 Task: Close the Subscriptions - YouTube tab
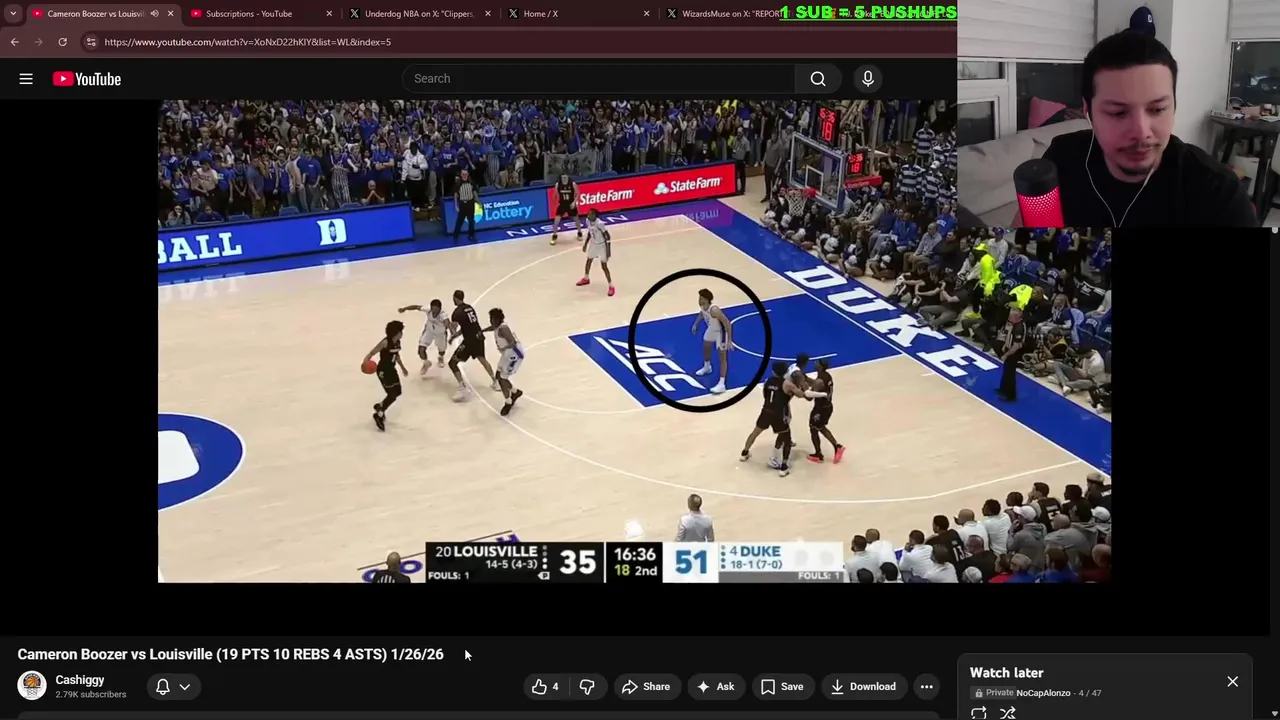pyautogui.click(x=329, y=14)
